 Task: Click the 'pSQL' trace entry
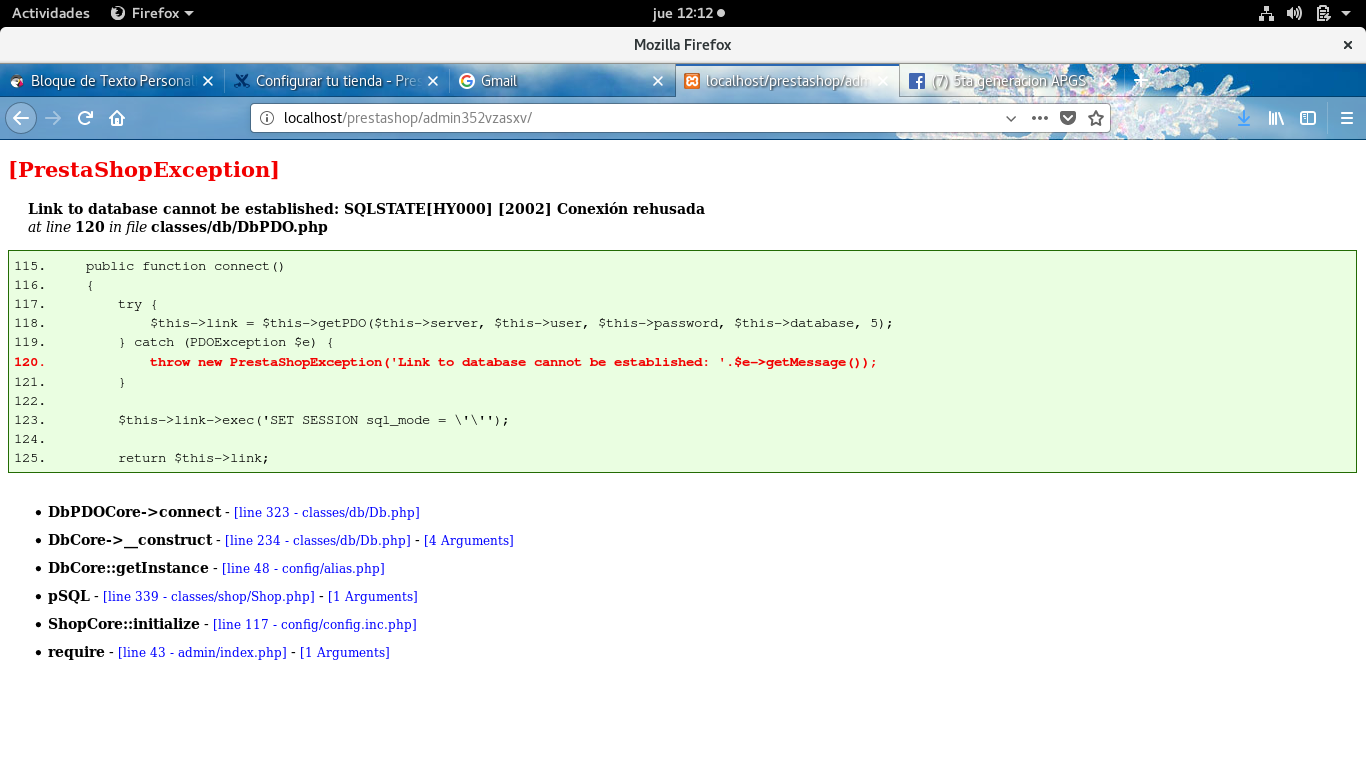(69, 596)
